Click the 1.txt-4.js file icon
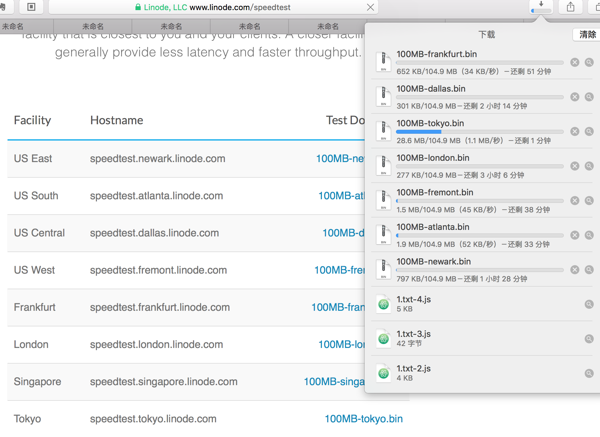This screenshot has width=600, height=437. [x=383, y=304]
